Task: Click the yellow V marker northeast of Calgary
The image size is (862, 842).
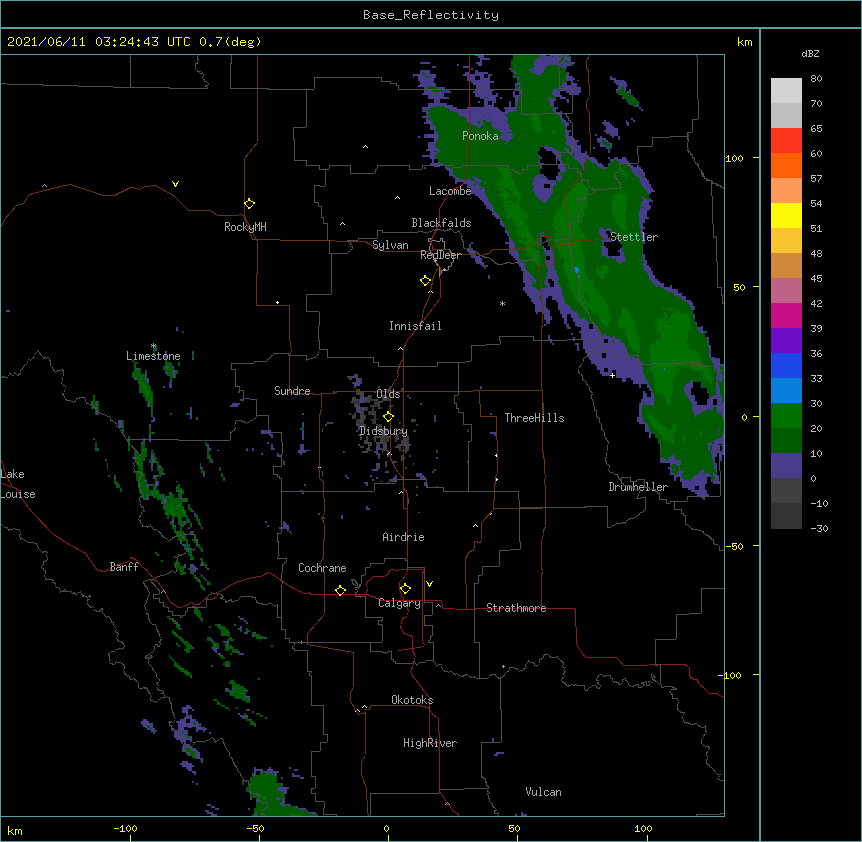Action: [x=429, y=584]
